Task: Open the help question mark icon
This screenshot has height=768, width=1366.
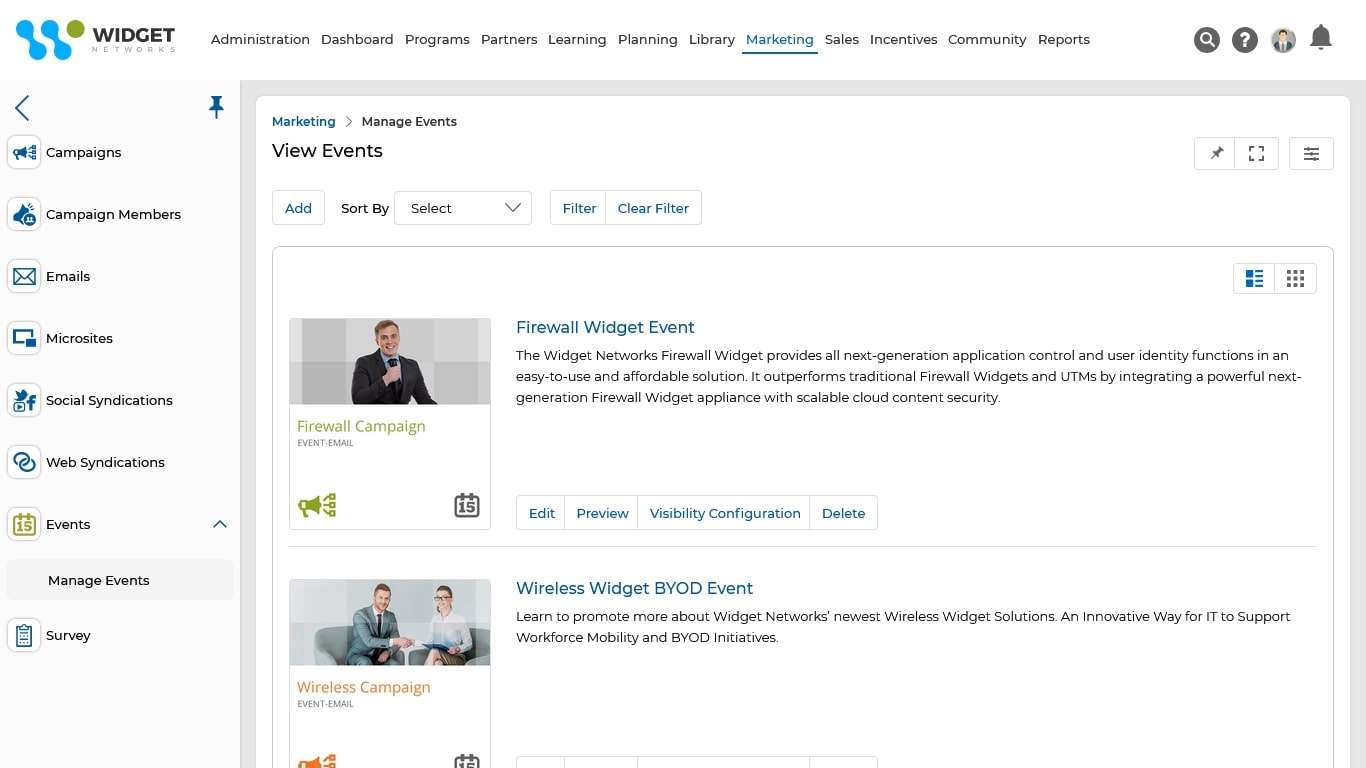Action: click(1244, 40)
